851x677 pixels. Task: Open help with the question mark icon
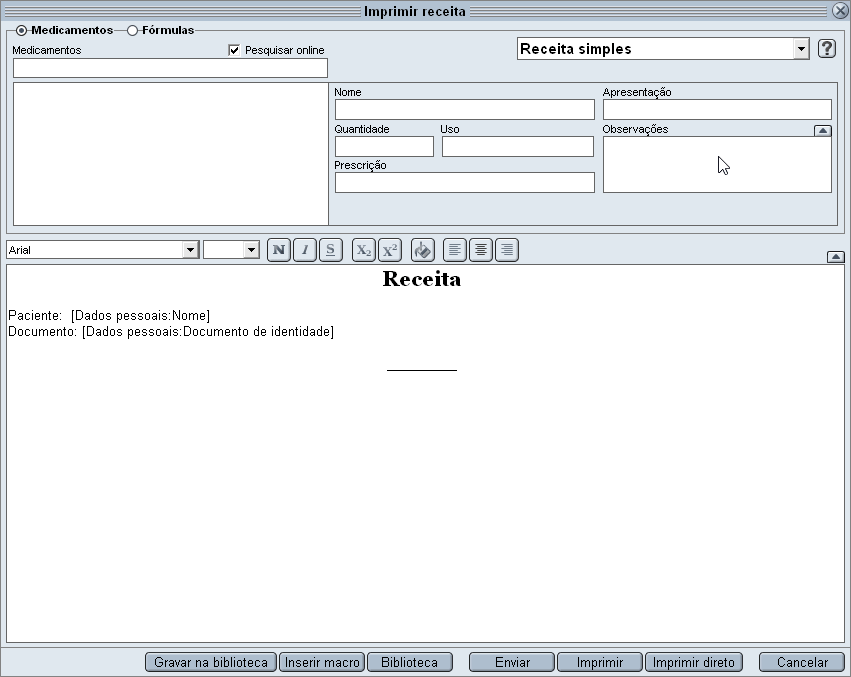[x=827, y=49]
